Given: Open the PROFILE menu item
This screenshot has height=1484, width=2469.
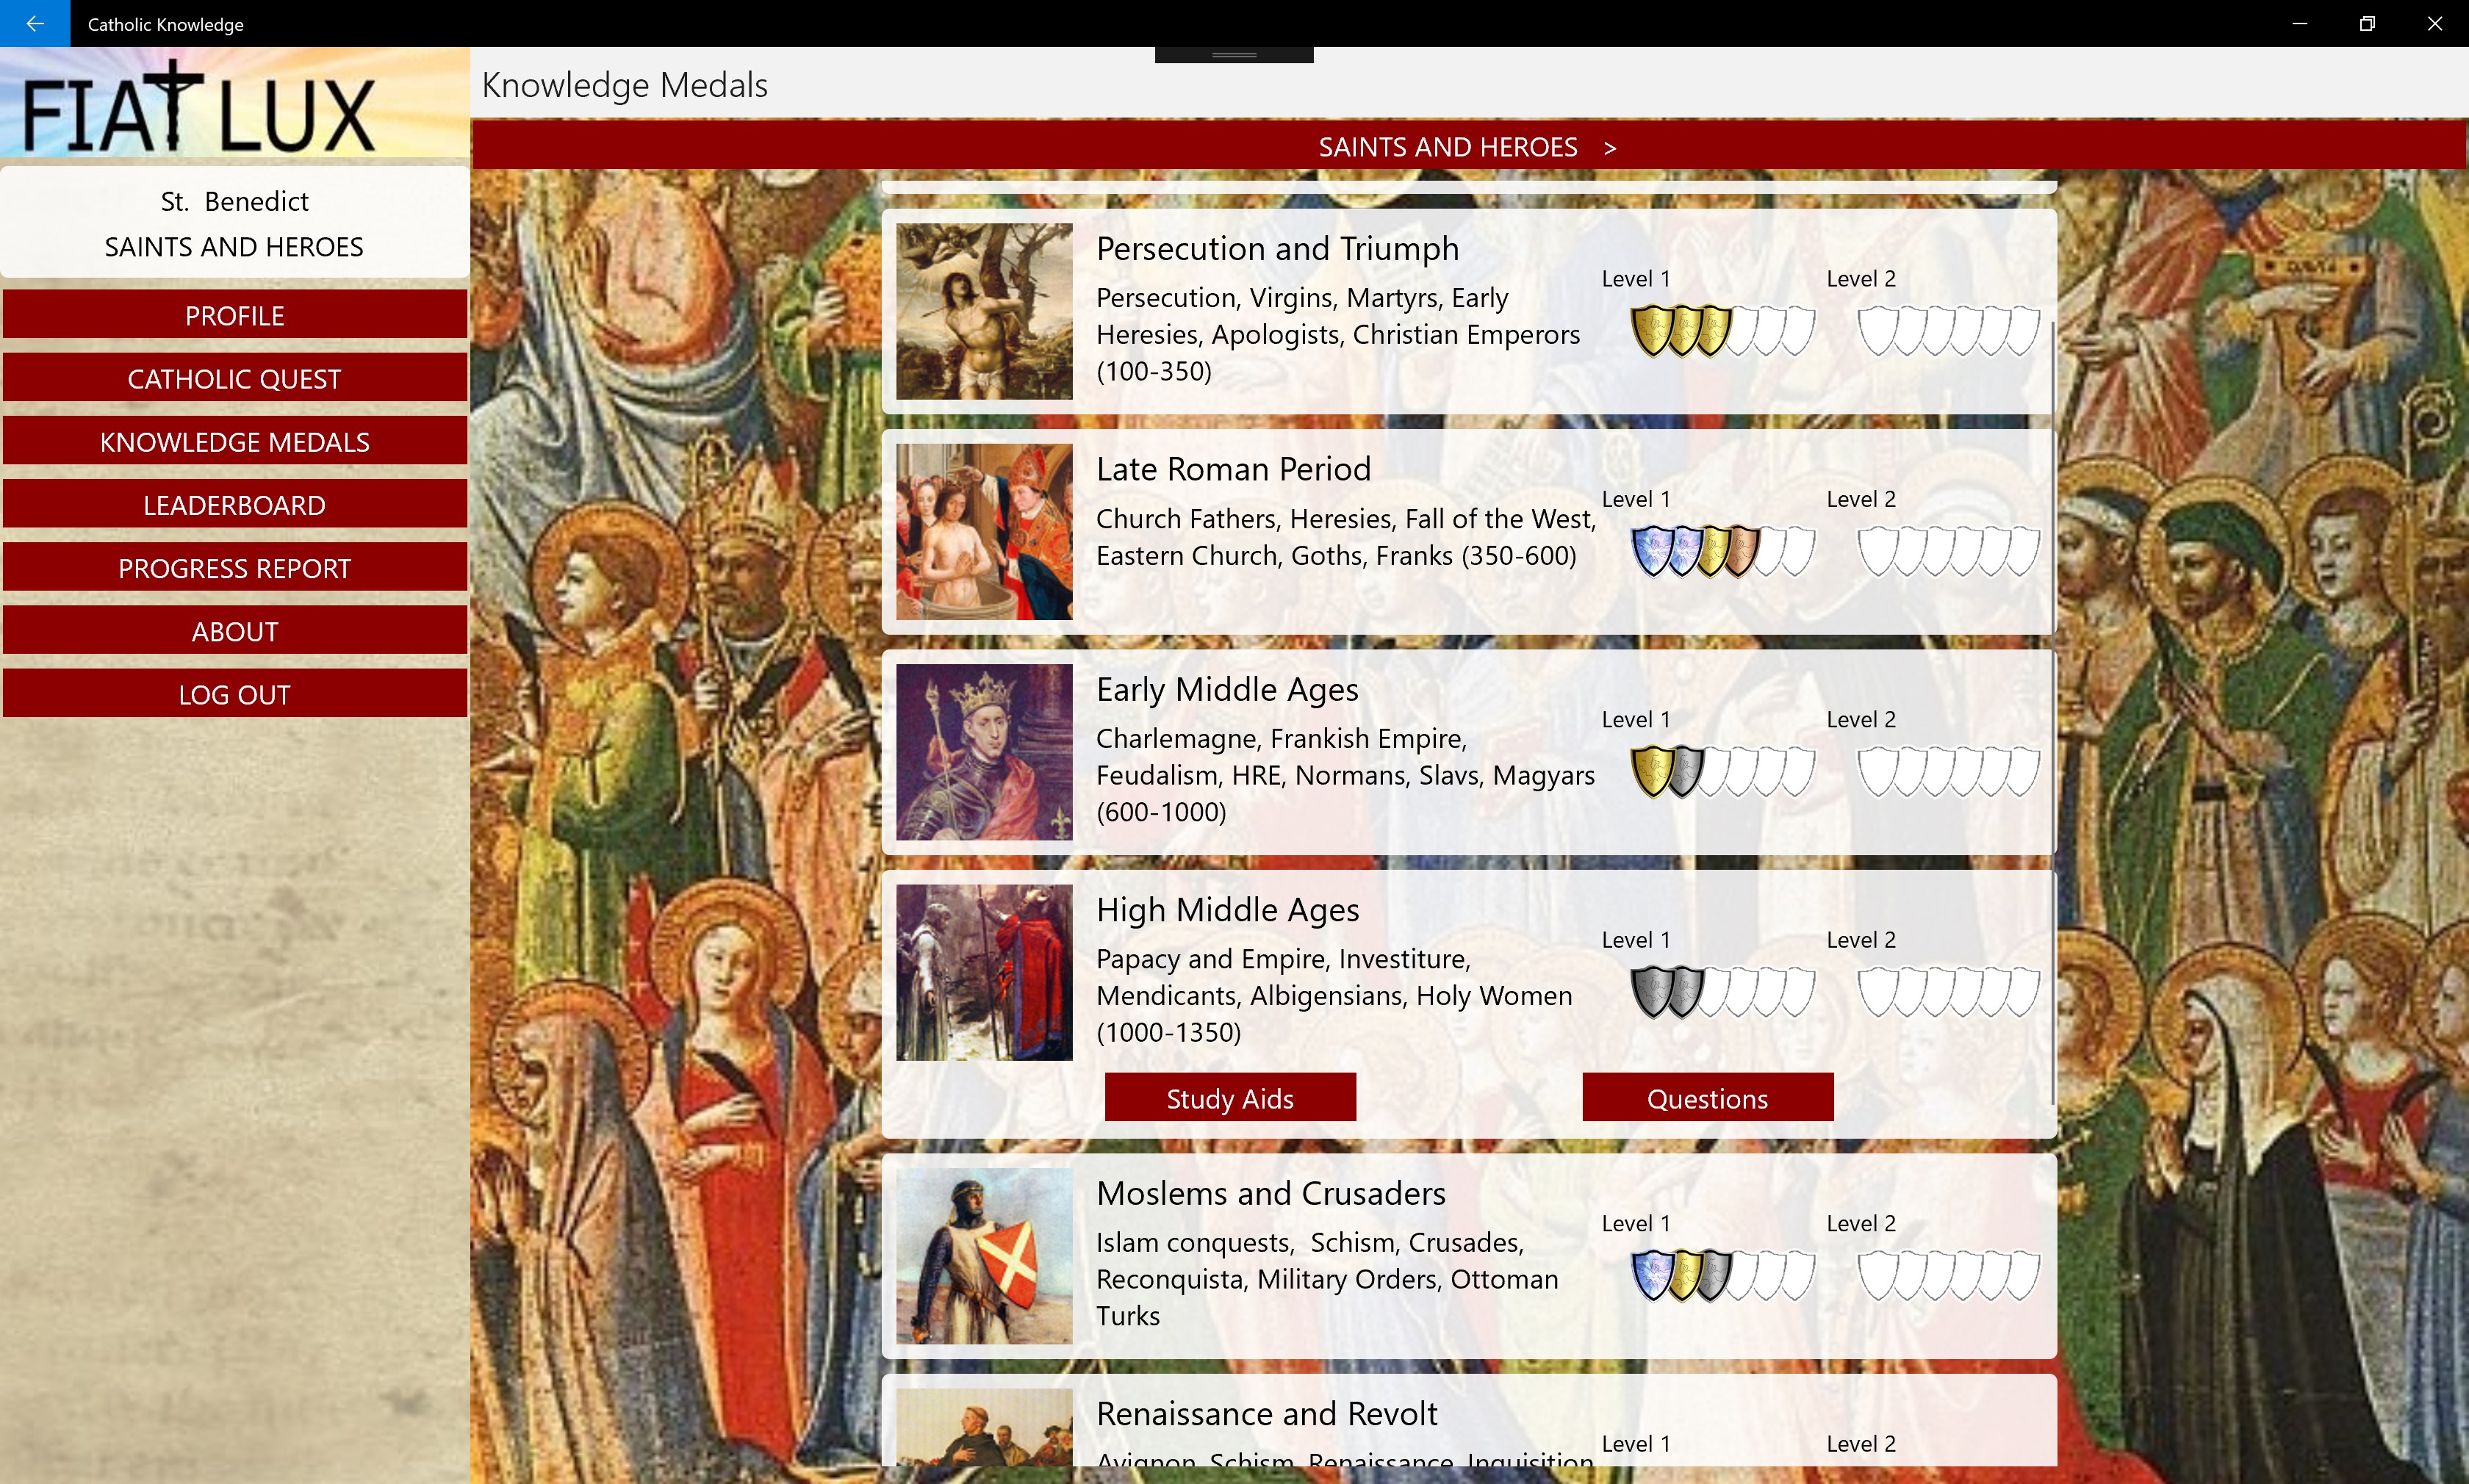Looking at the screenshot, I should [x=234, y=315].
